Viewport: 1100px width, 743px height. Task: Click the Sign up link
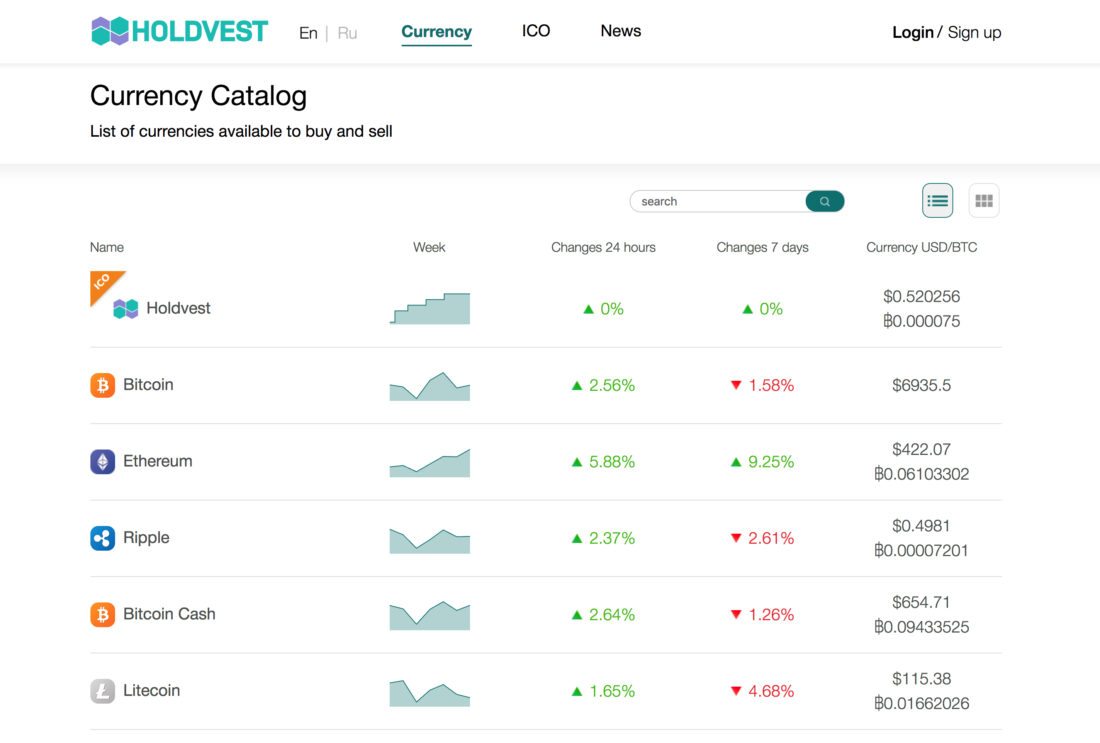tap(974, 32)
